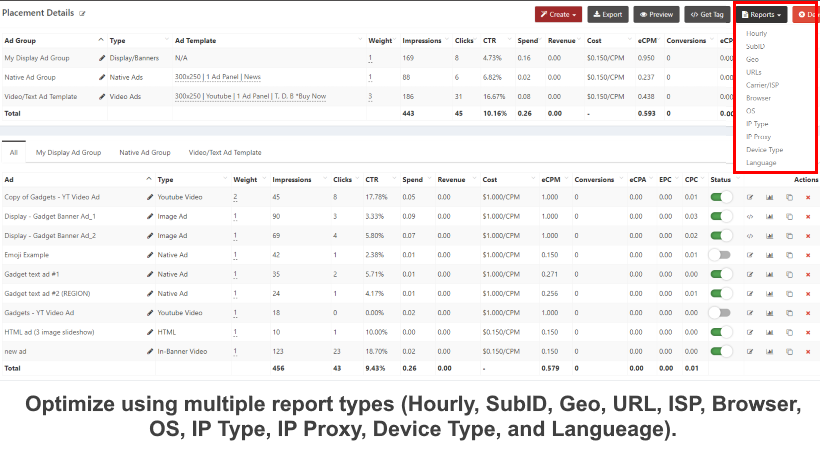Image resolution: width=820 pixels, height=450 pixels.
Task: Delete HTML ad (3 image slideshow)
Action: coord(808,332)
